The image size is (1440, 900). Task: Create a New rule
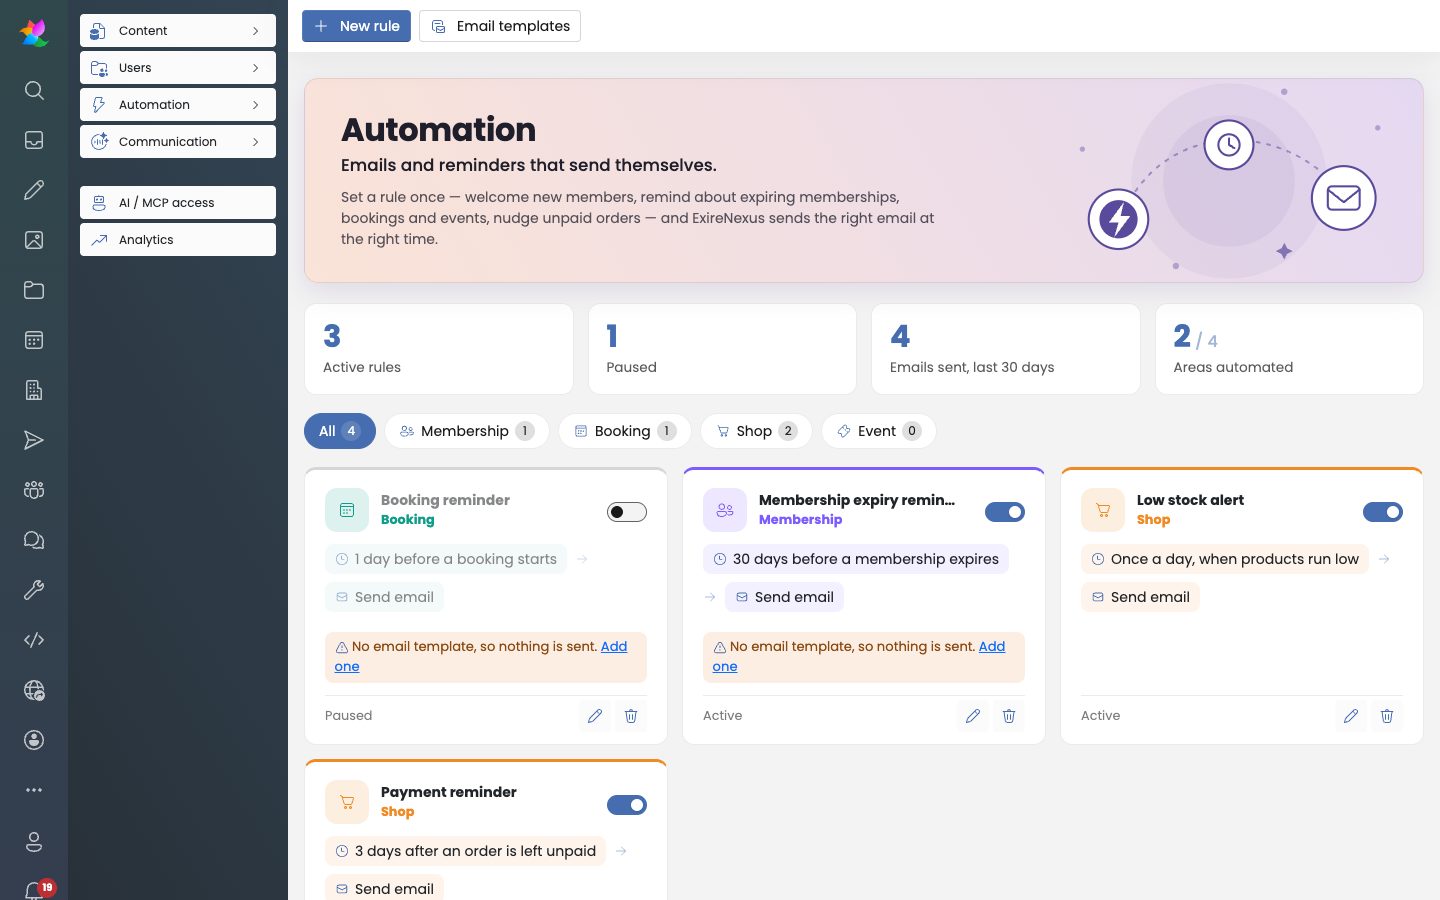(357, 26)
